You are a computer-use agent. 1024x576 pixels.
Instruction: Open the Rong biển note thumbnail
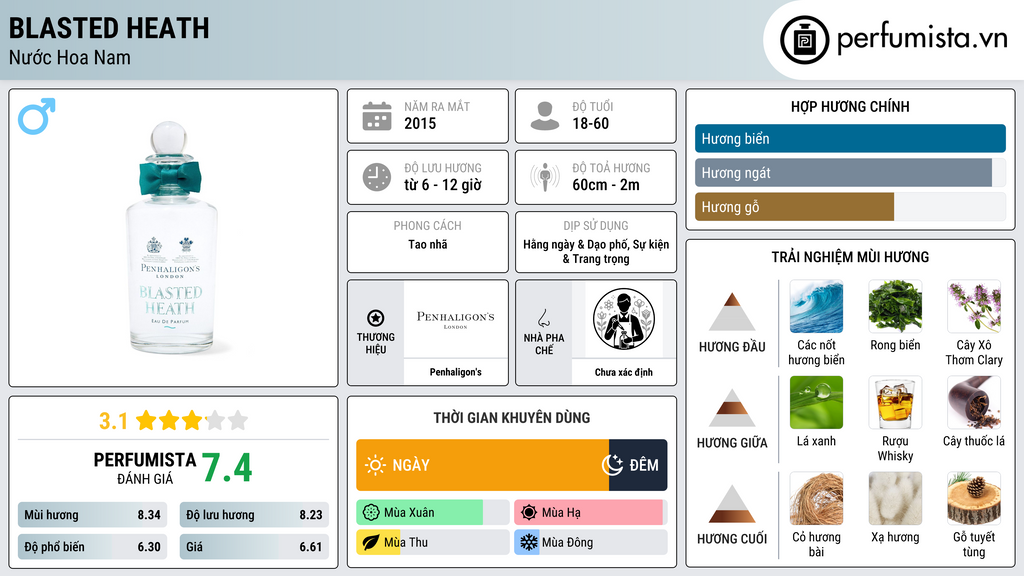tap(895, 306)
